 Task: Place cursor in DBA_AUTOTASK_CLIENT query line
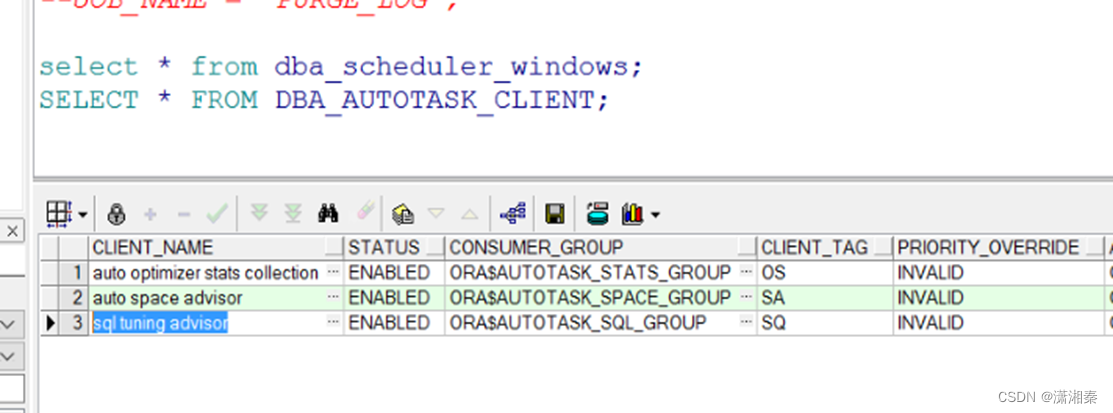pos(324,99)
